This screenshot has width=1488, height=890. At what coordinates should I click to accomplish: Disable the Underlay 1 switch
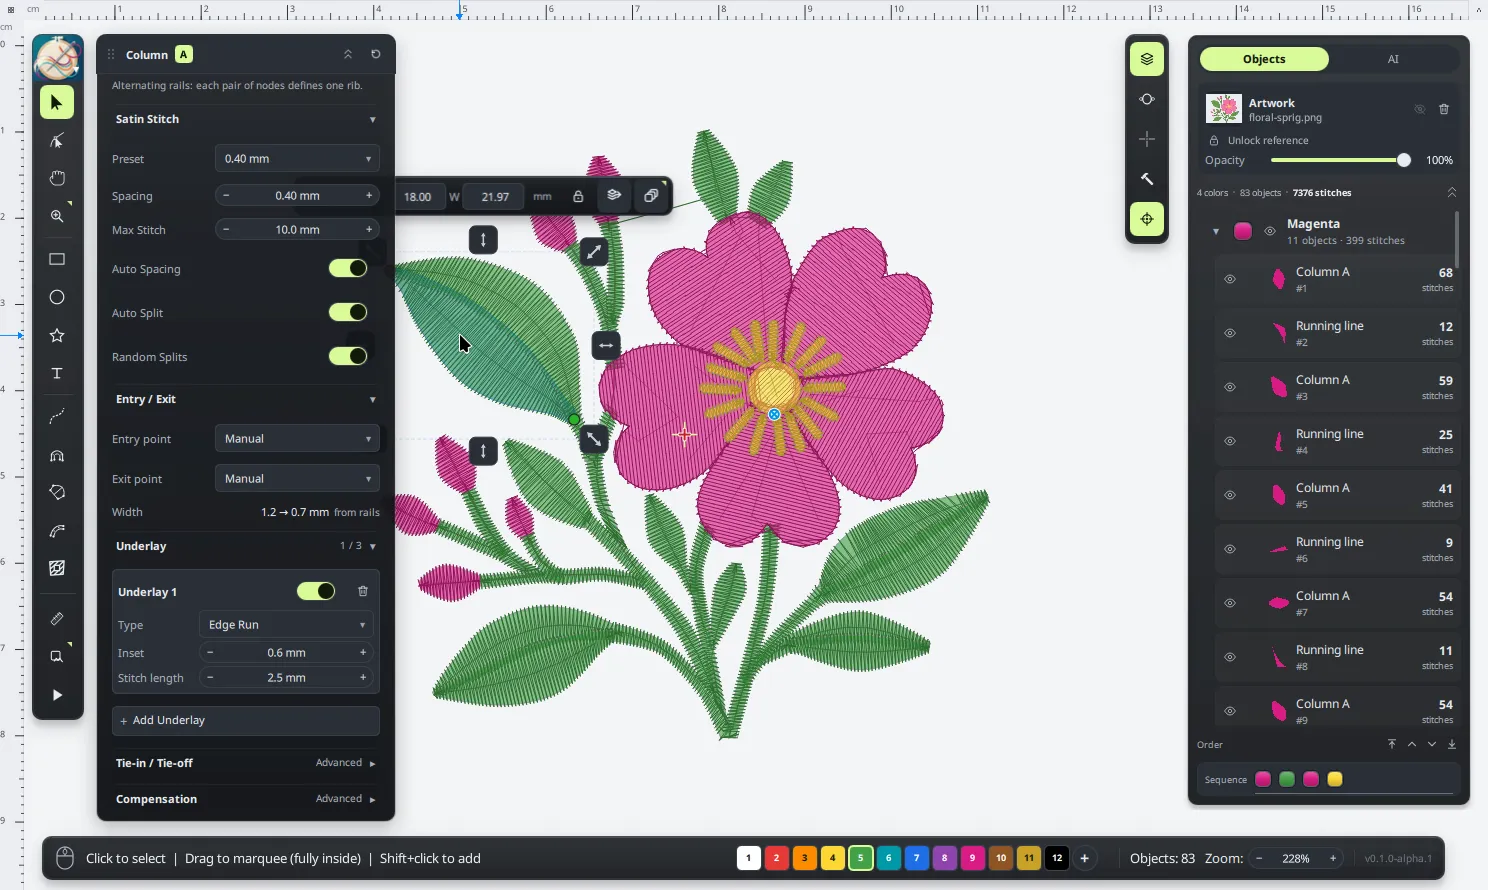[x=316, y=591]
